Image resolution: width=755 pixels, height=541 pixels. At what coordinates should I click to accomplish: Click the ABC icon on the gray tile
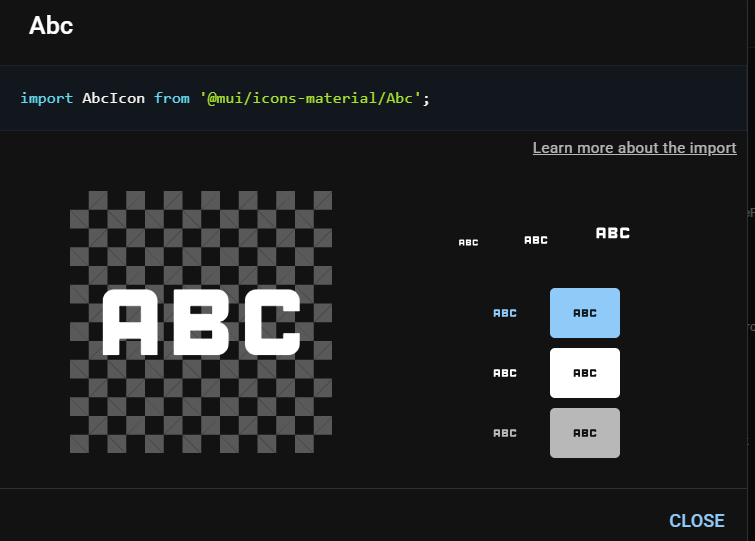click(585, 433)
